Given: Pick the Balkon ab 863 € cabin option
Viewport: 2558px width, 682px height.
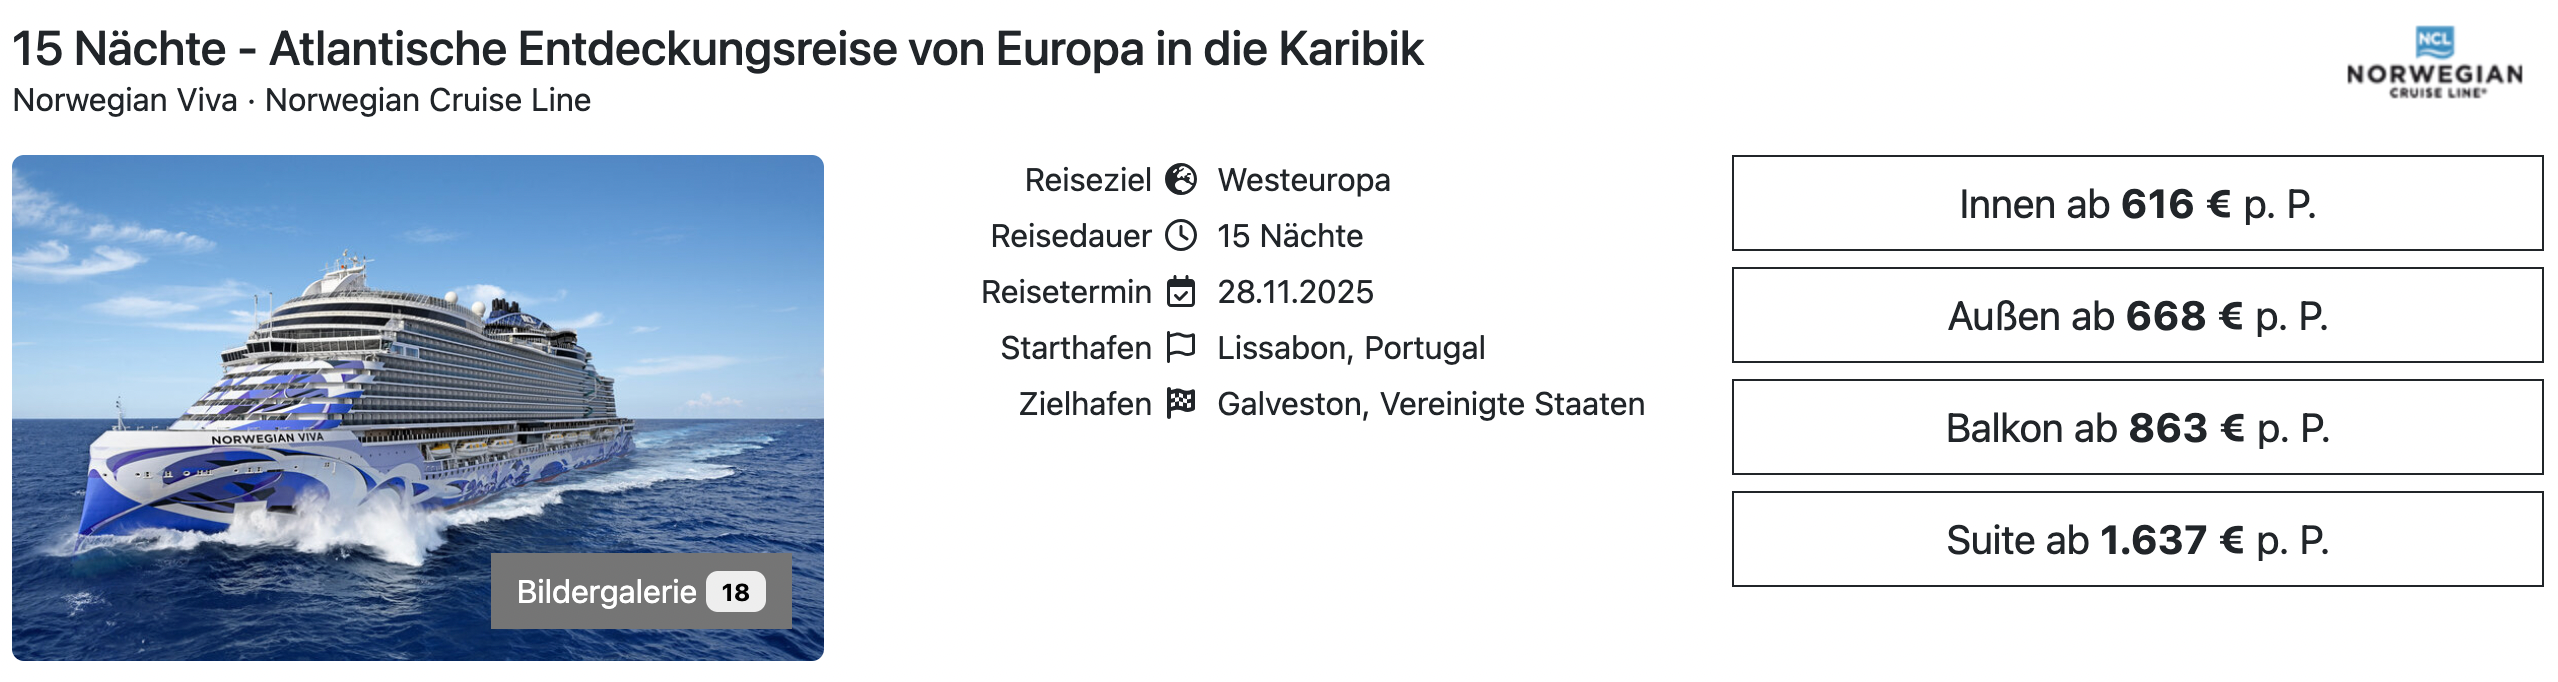Looking at the screenshot, I should pos(2137,428).
